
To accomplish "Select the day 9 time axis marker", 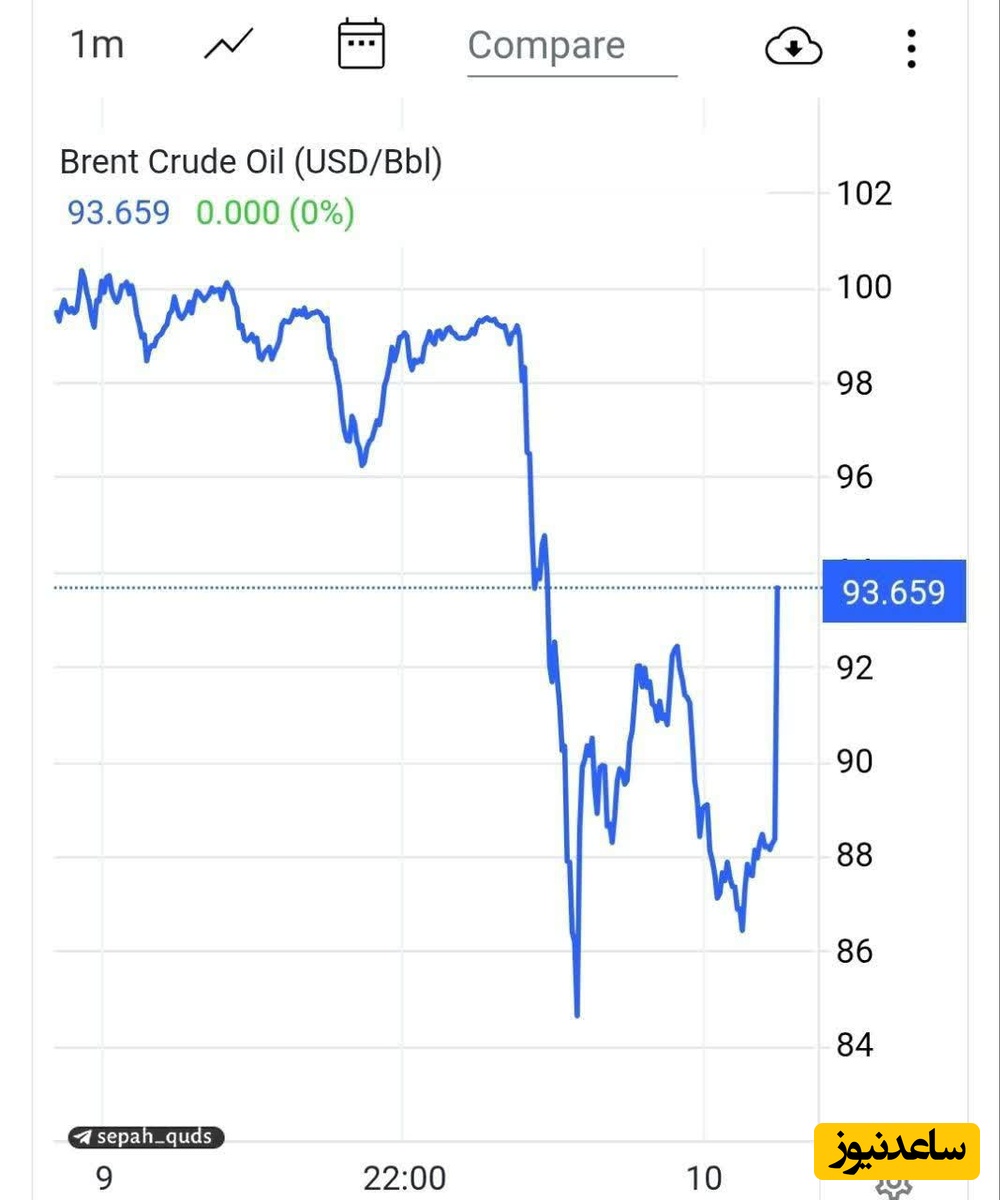I will coord(104,1178).
